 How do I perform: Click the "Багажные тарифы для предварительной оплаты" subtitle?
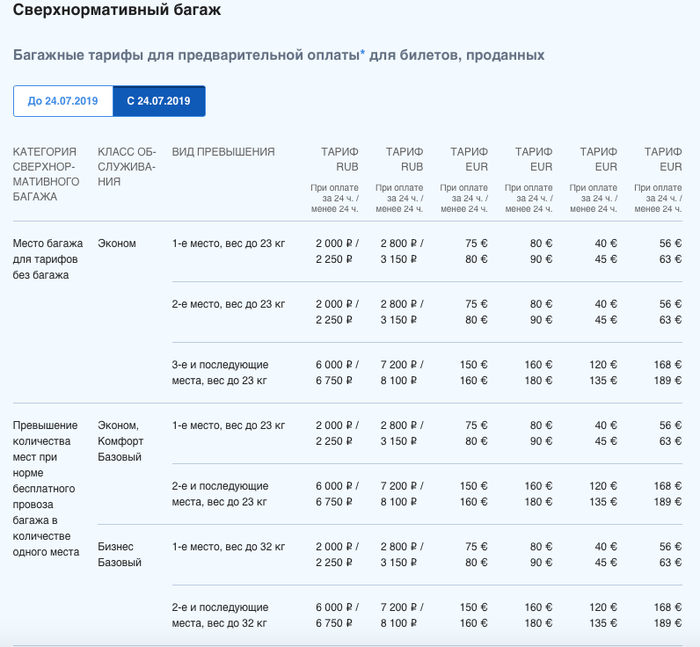pos(185,55)
